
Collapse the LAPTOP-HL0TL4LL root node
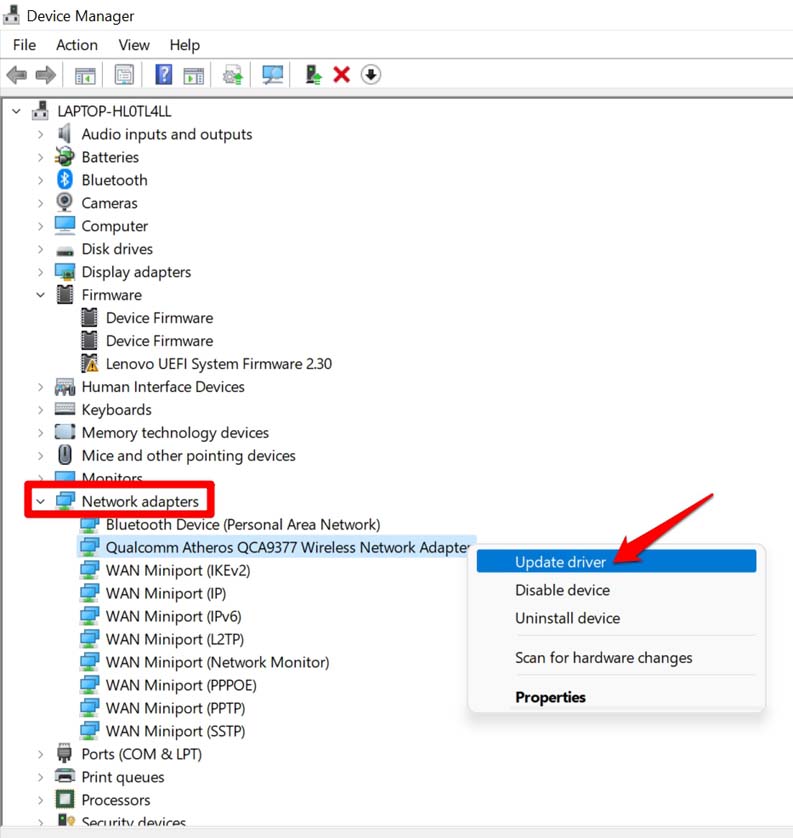[x=17, y=111]
